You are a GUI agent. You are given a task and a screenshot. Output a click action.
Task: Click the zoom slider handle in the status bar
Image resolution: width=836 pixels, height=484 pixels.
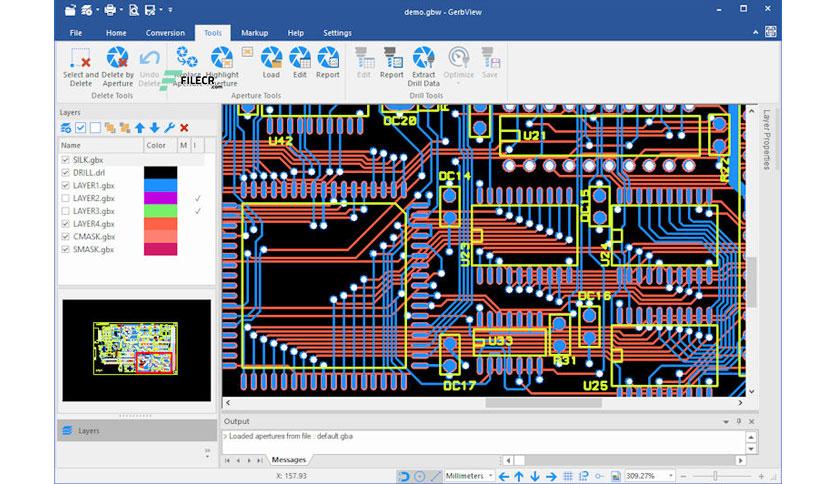pos(715,476)
